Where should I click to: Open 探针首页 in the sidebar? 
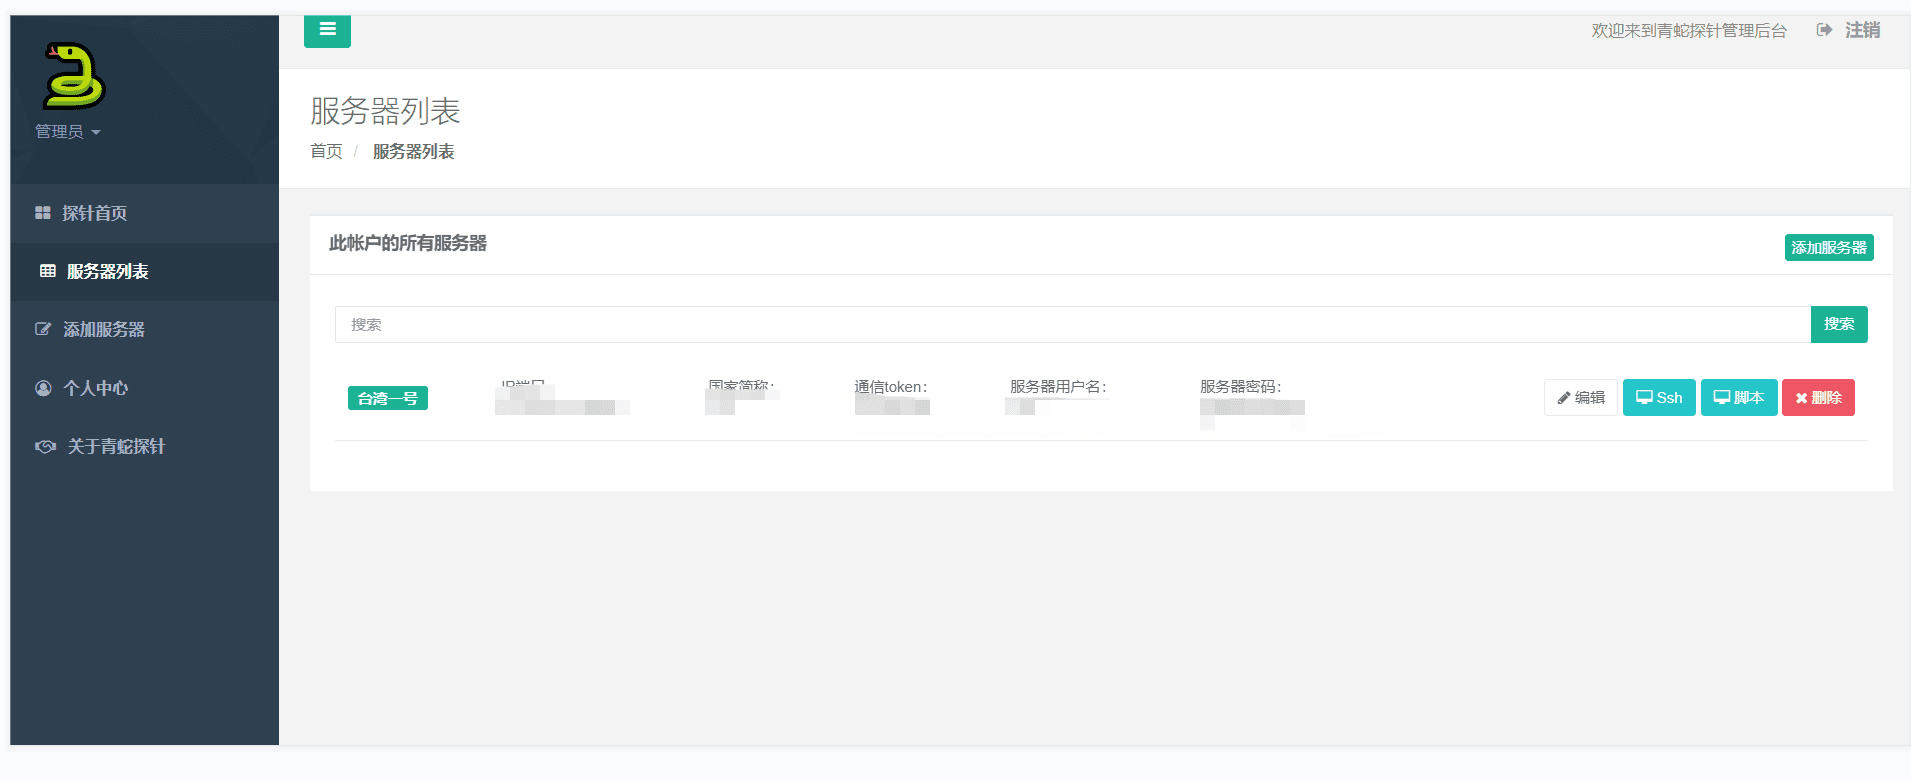[x=95, y=213]
